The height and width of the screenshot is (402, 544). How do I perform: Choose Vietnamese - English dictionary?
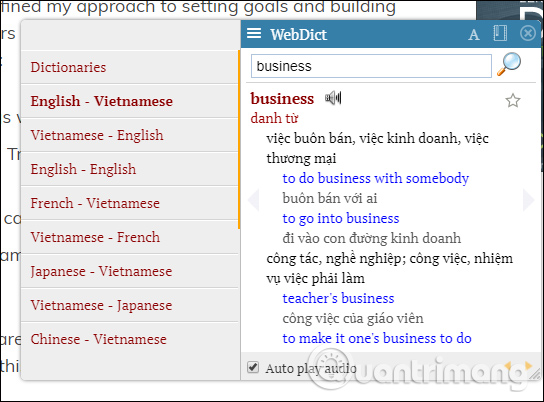coord(130,135)
